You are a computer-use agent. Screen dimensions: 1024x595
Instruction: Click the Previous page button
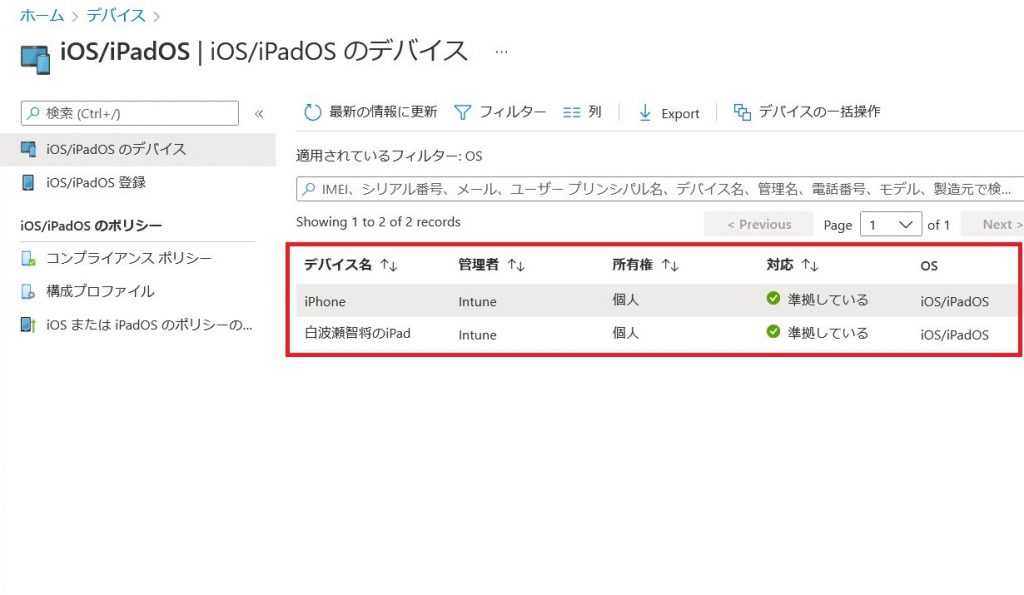click(759, 225)
